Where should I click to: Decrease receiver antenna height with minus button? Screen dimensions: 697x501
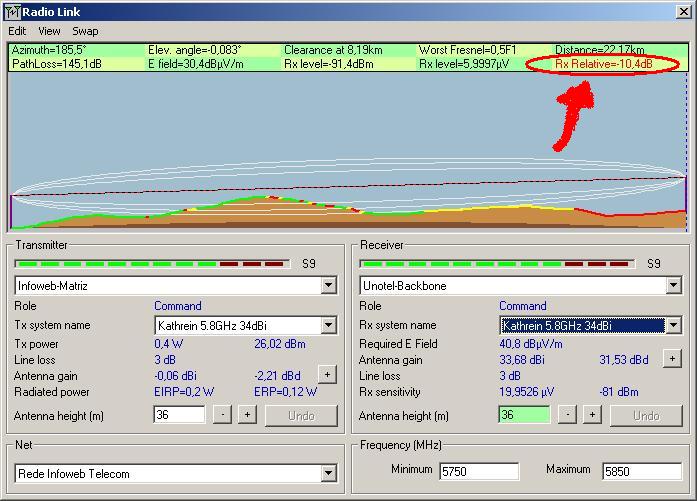567,415
